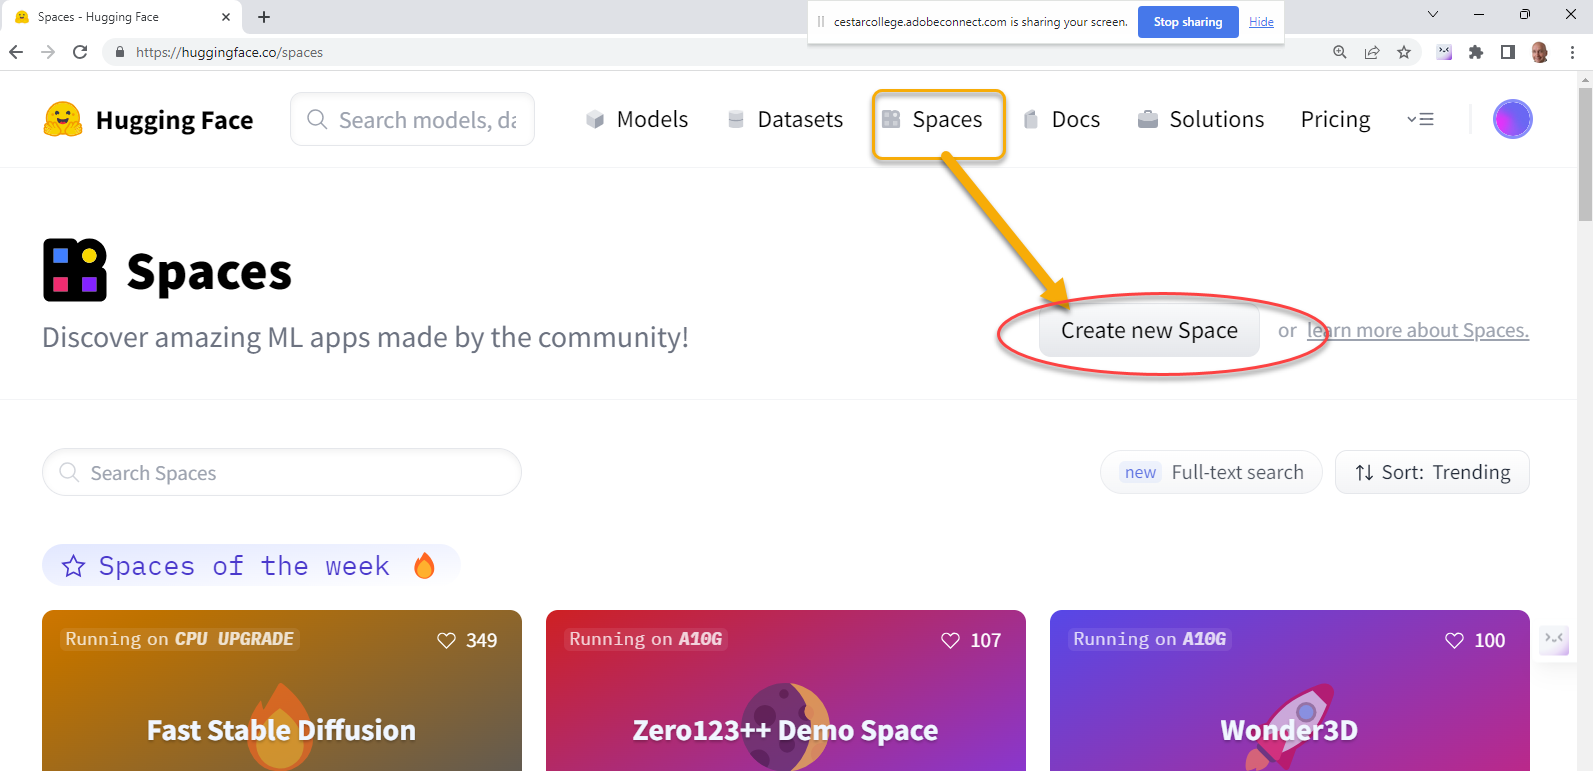Open the Sort: Trending dropdown

[x=1432, y=472]
